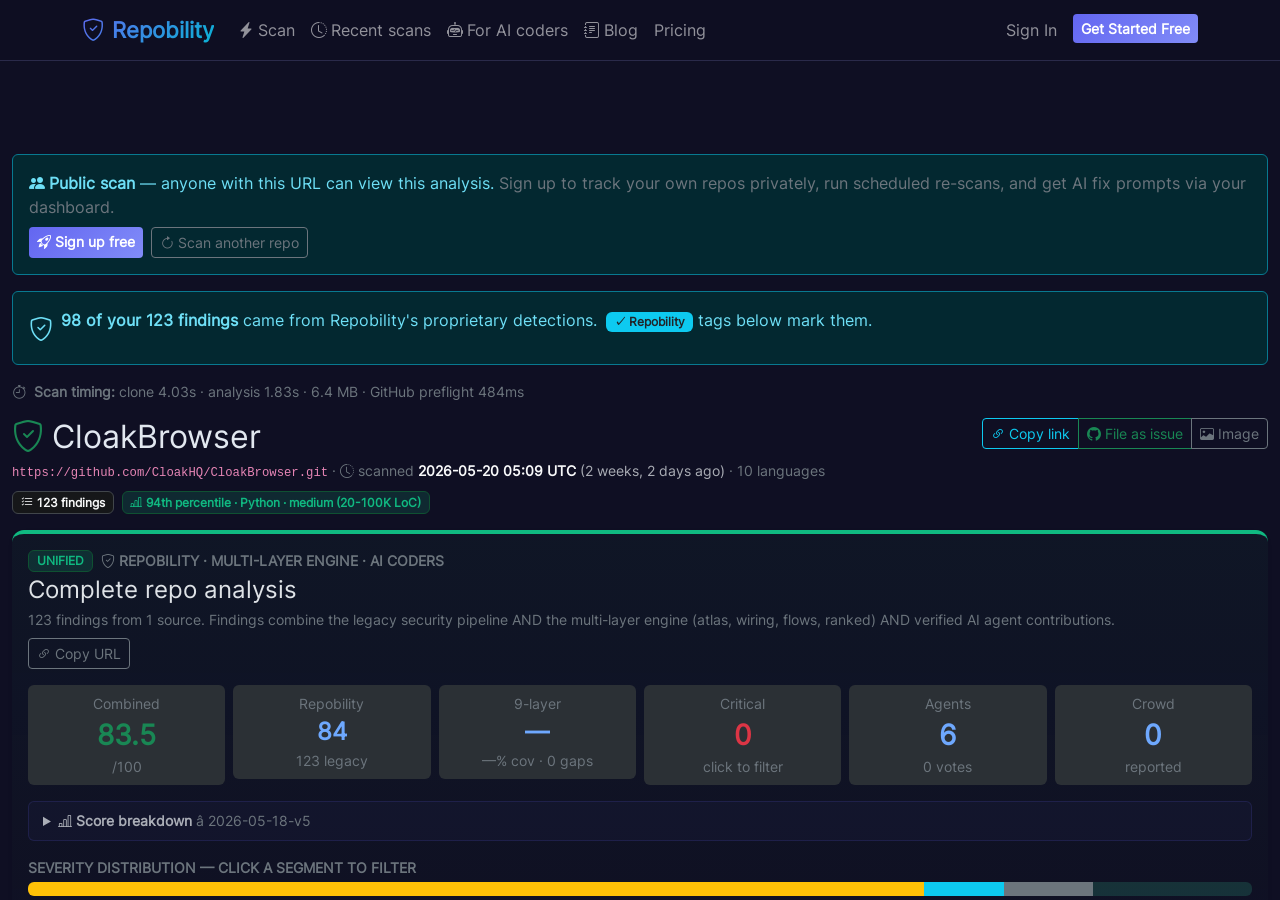Click the 123 findings badge
Image resolution: width=1280 pixels, height=900 pixels.
[x=63, y=502]
